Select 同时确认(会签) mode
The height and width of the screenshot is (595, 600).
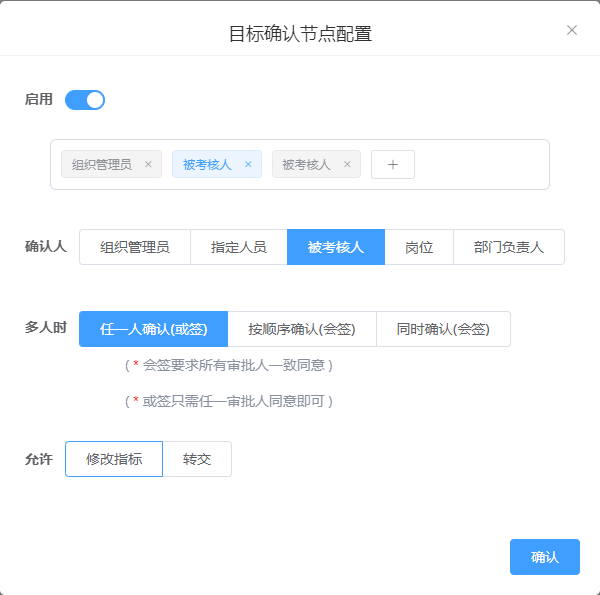tap(443, 329)
